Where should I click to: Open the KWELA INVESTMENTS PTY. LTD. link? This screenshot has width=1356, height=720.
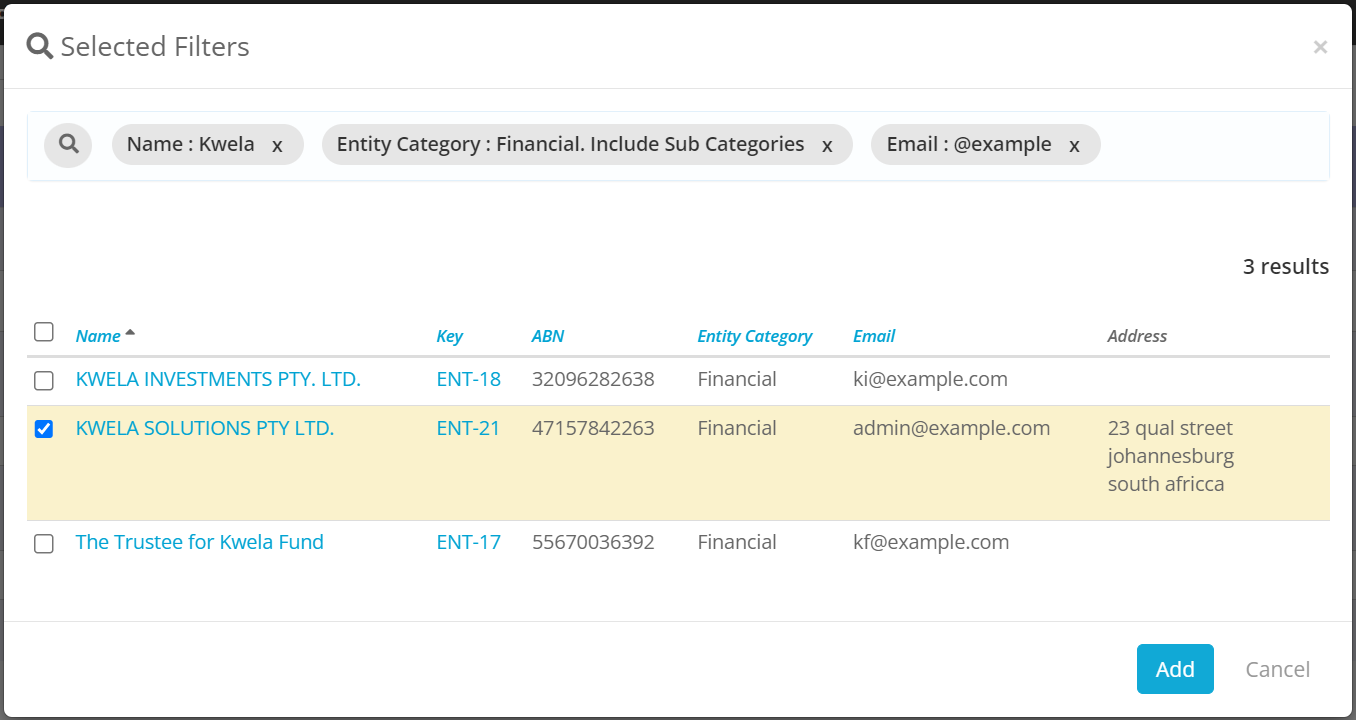[x=218, y=379]
